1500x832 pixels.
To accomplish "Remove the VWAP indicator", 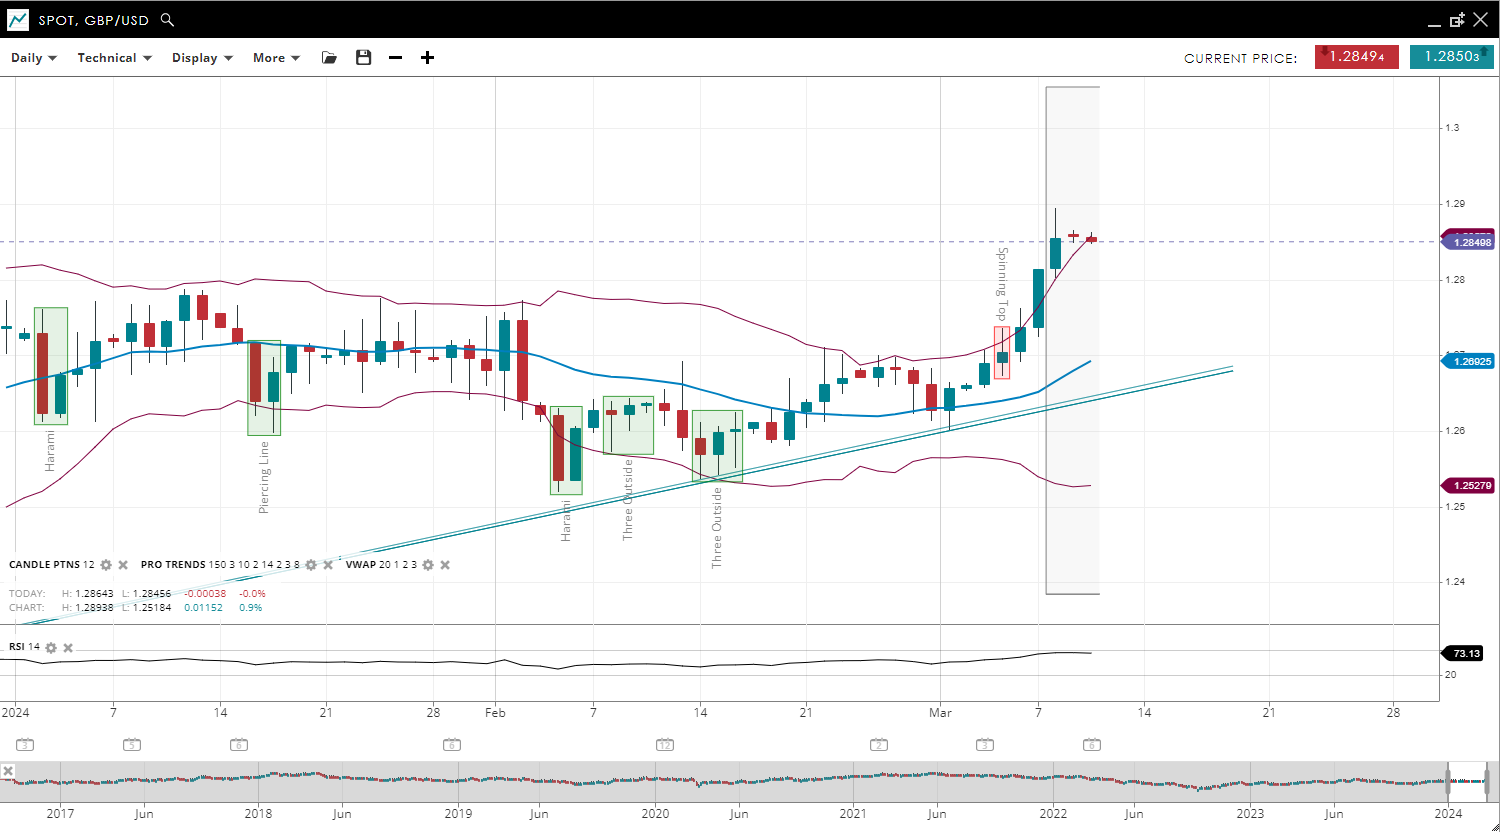I will point(445,565).
